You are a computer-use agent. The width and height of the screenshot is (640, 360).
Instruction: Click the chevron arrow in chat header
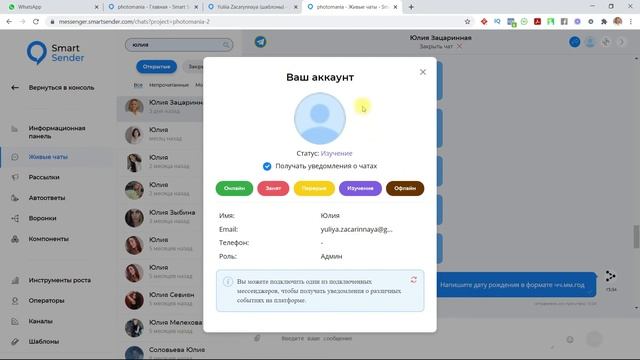point(621,42)
